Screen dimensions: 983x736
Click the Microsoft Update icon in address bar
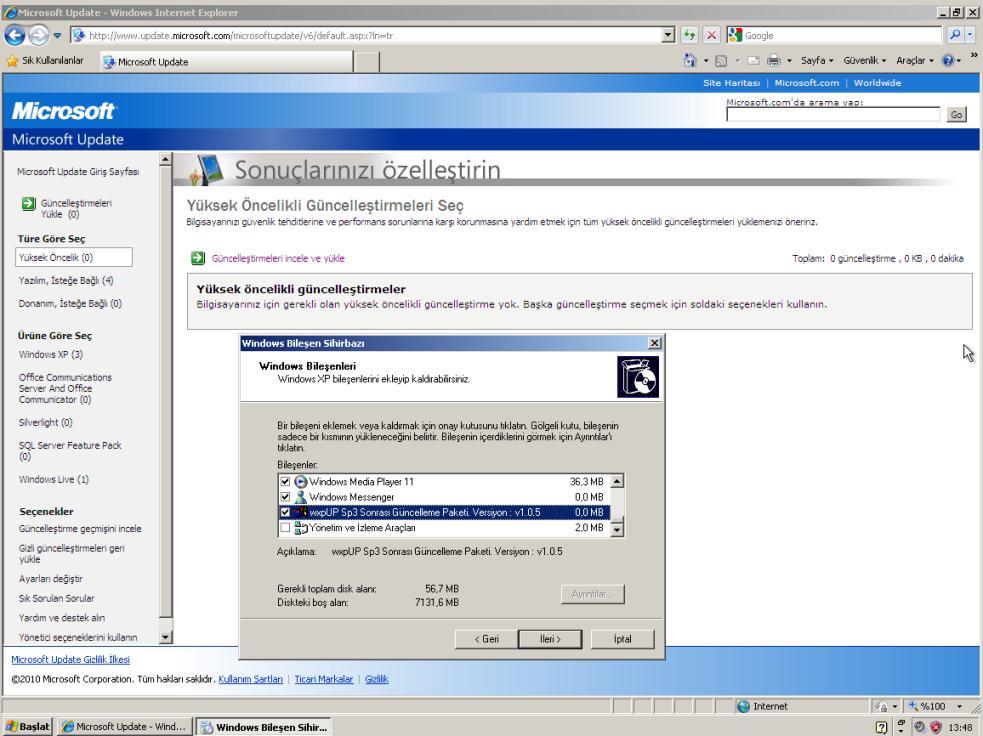pos(79,36)
